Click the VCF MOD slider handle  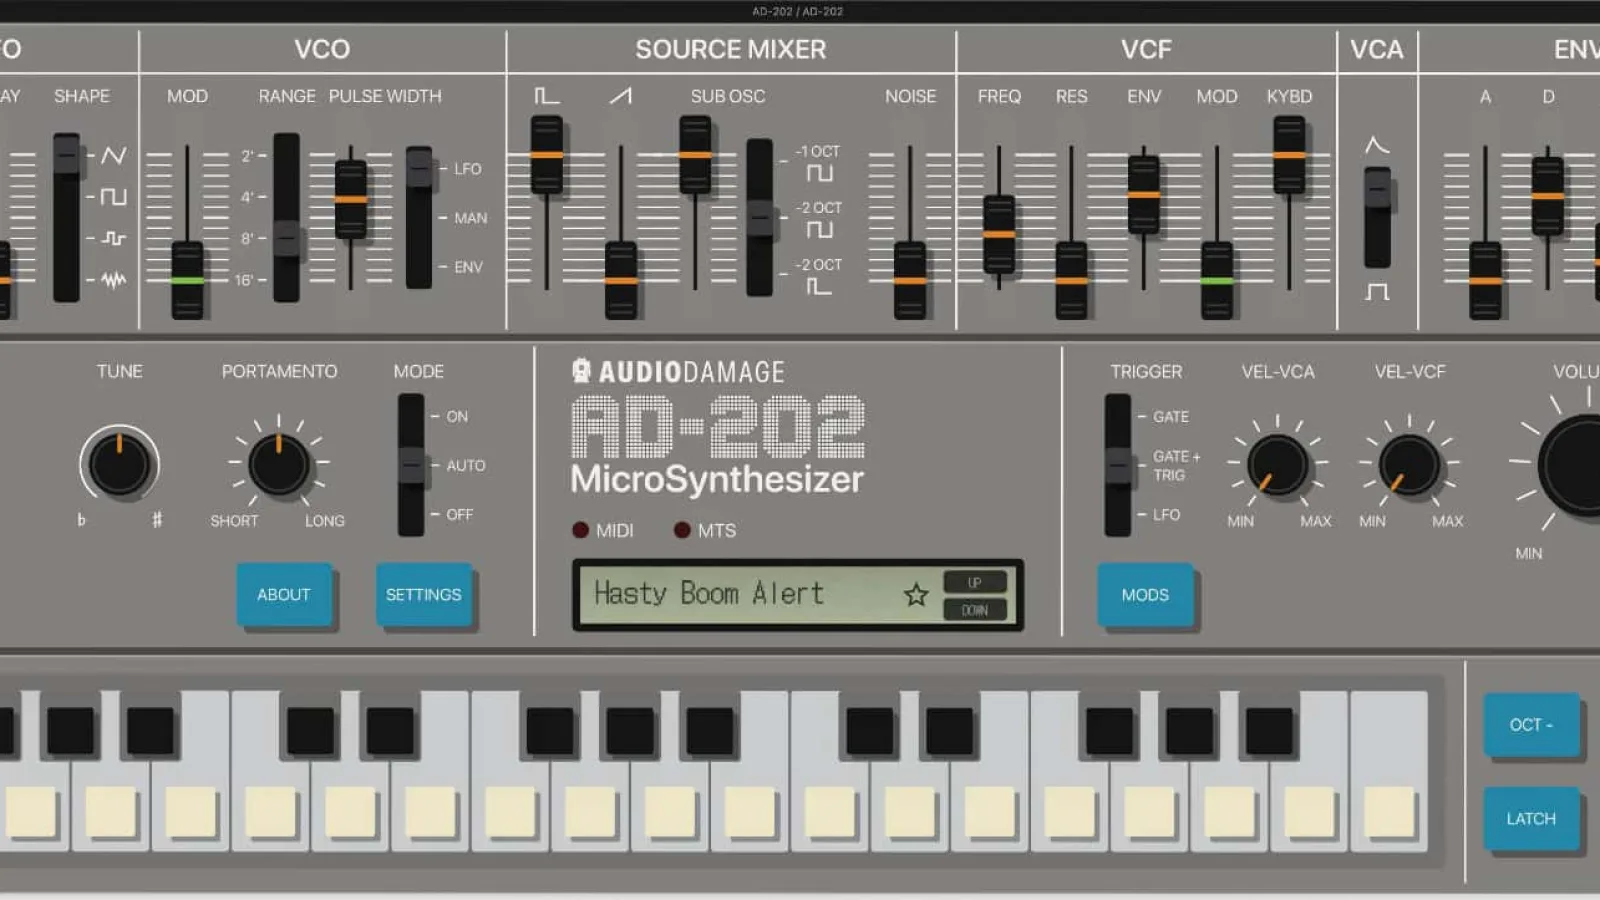coord(1216,280)
